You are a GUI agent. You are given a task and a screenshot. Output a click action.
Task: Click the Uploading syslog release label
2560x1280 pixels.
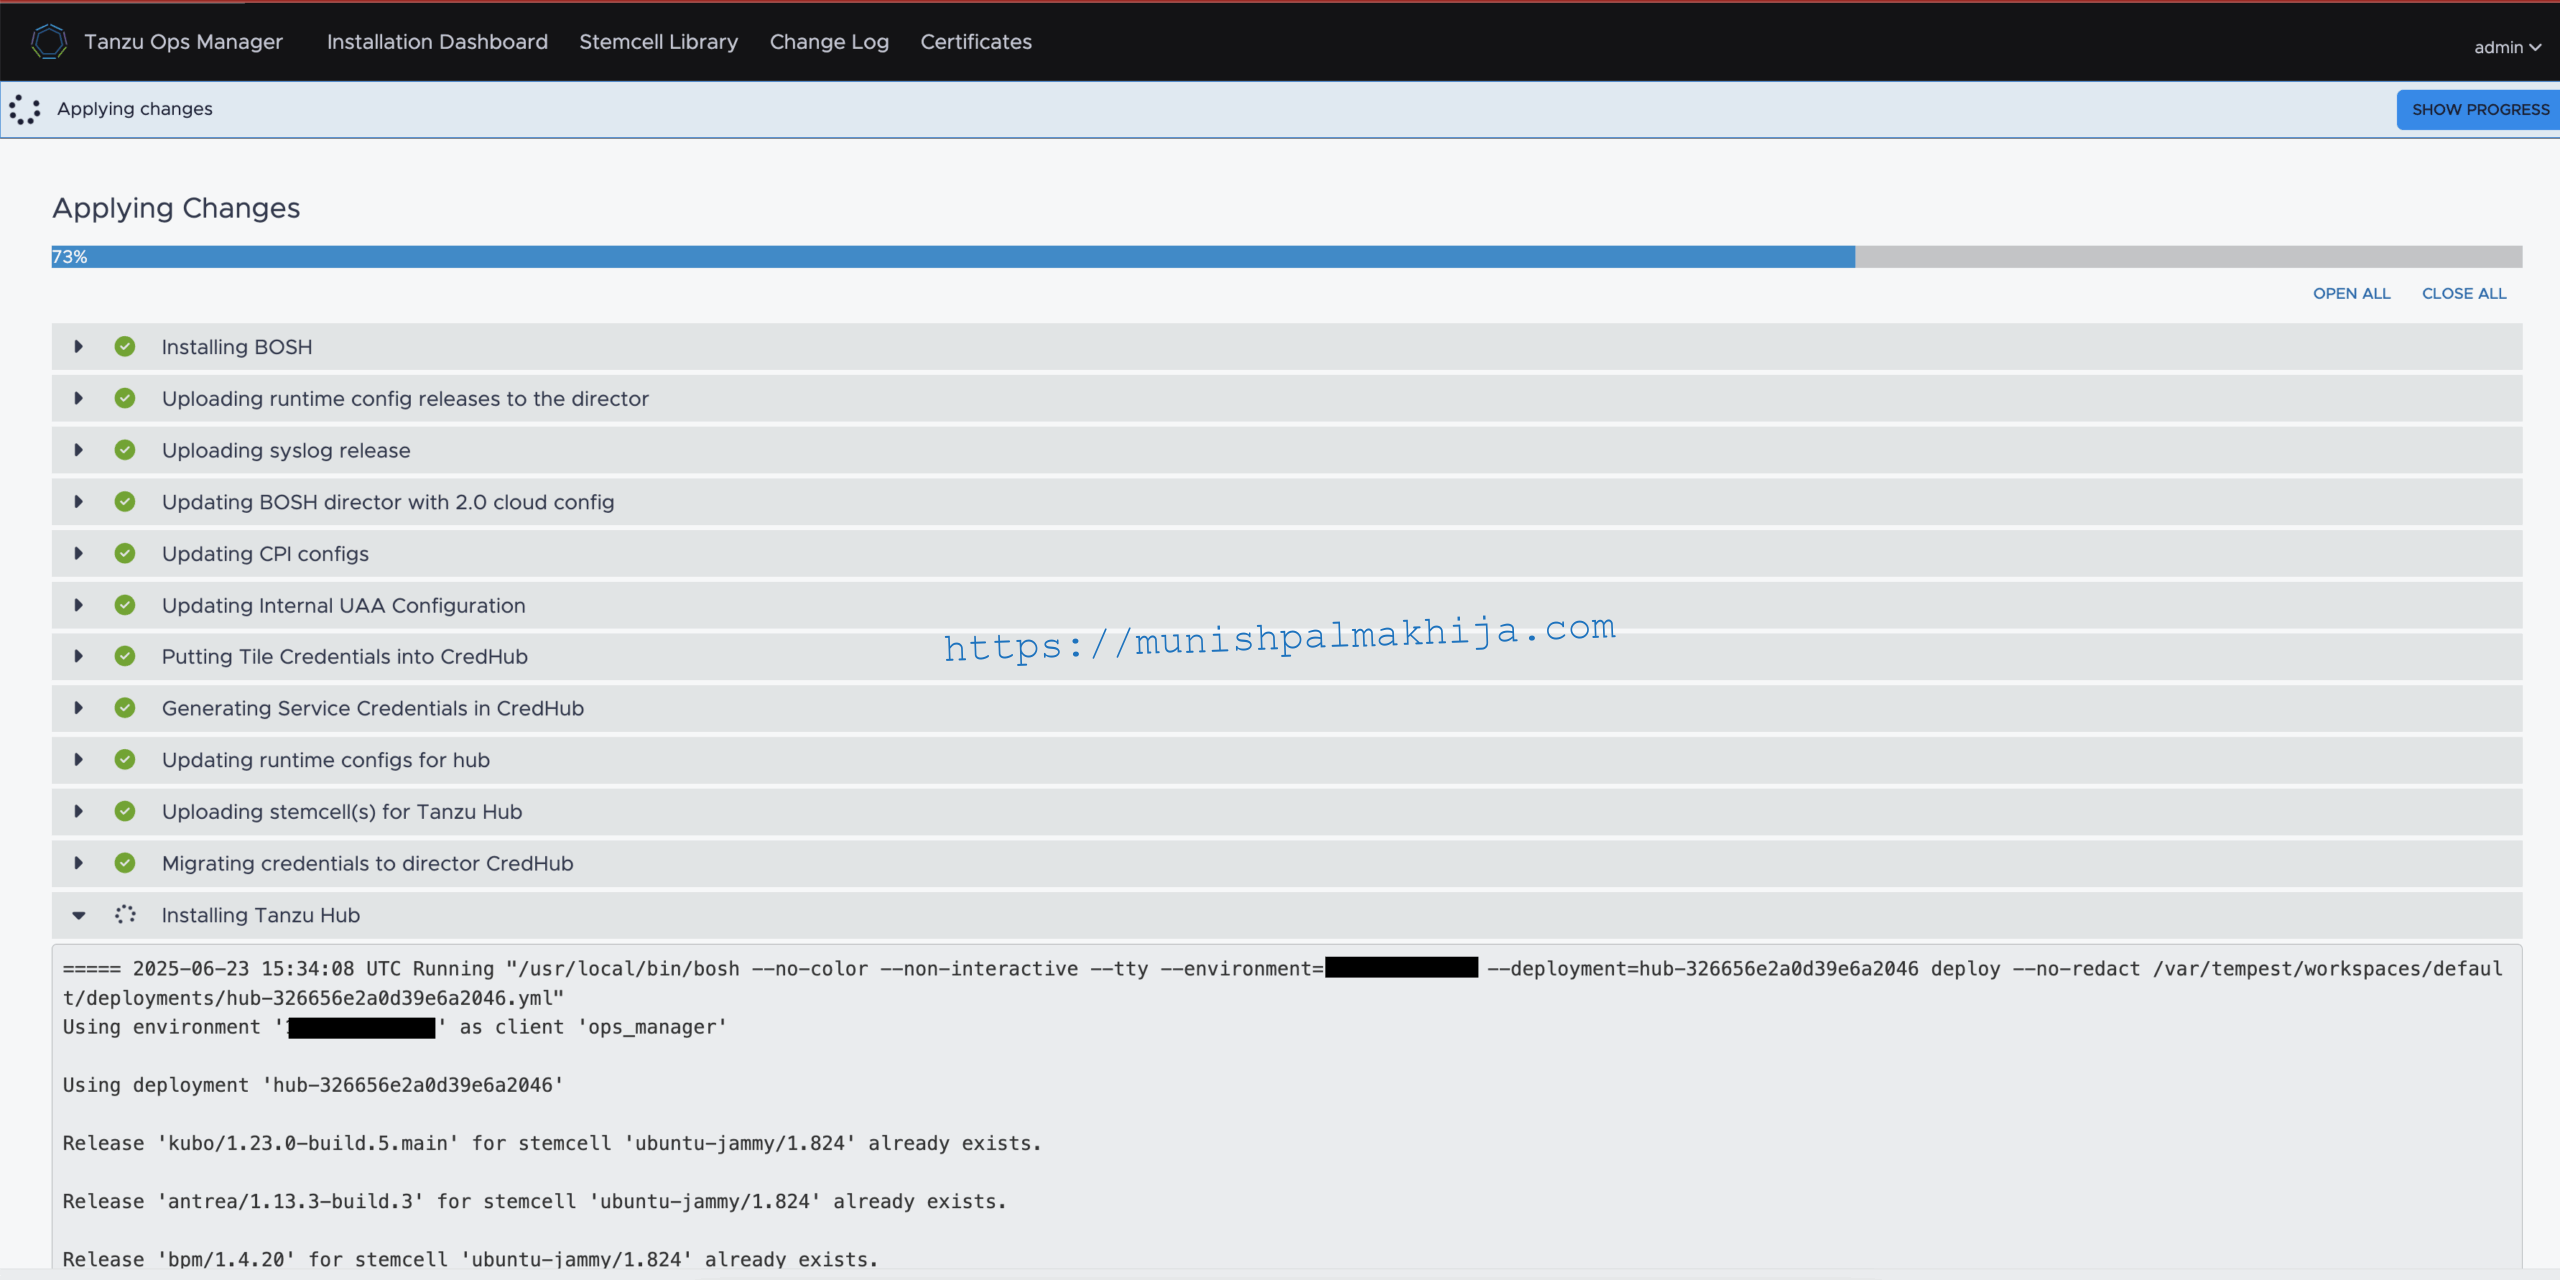(286, 450)
